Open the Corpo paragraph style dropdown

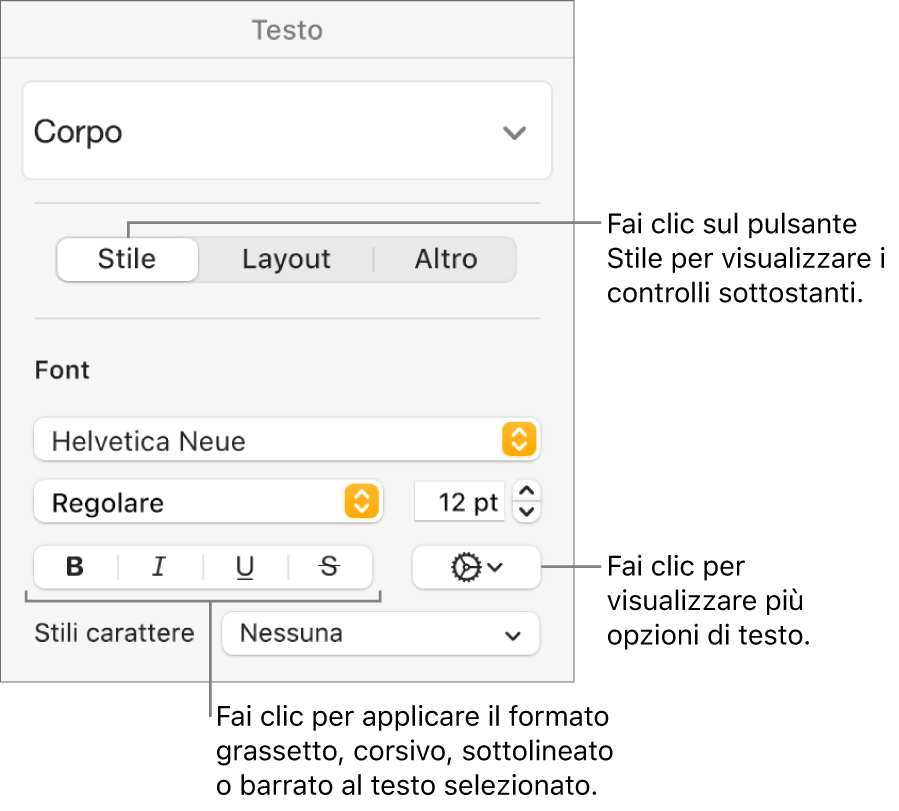[287, 131]
